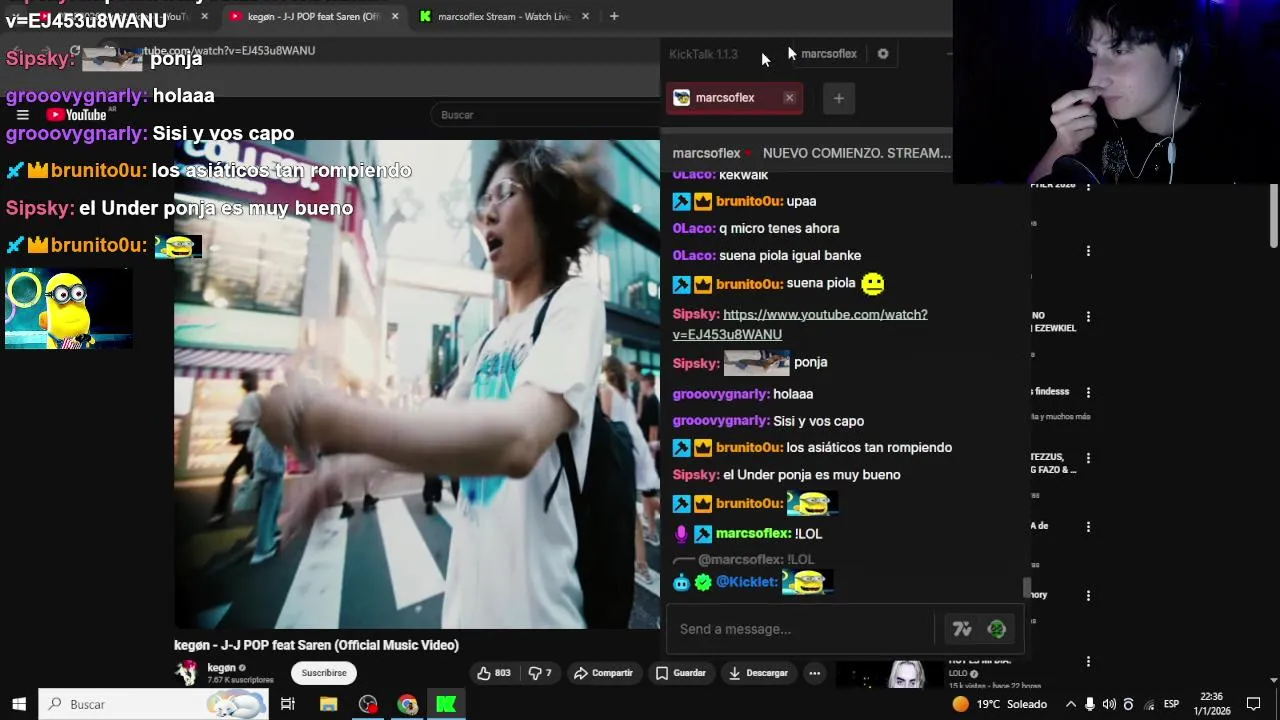The image size is (1280, 720).
Task: Download the video using Descargar
Action: (x=758, y=673)
